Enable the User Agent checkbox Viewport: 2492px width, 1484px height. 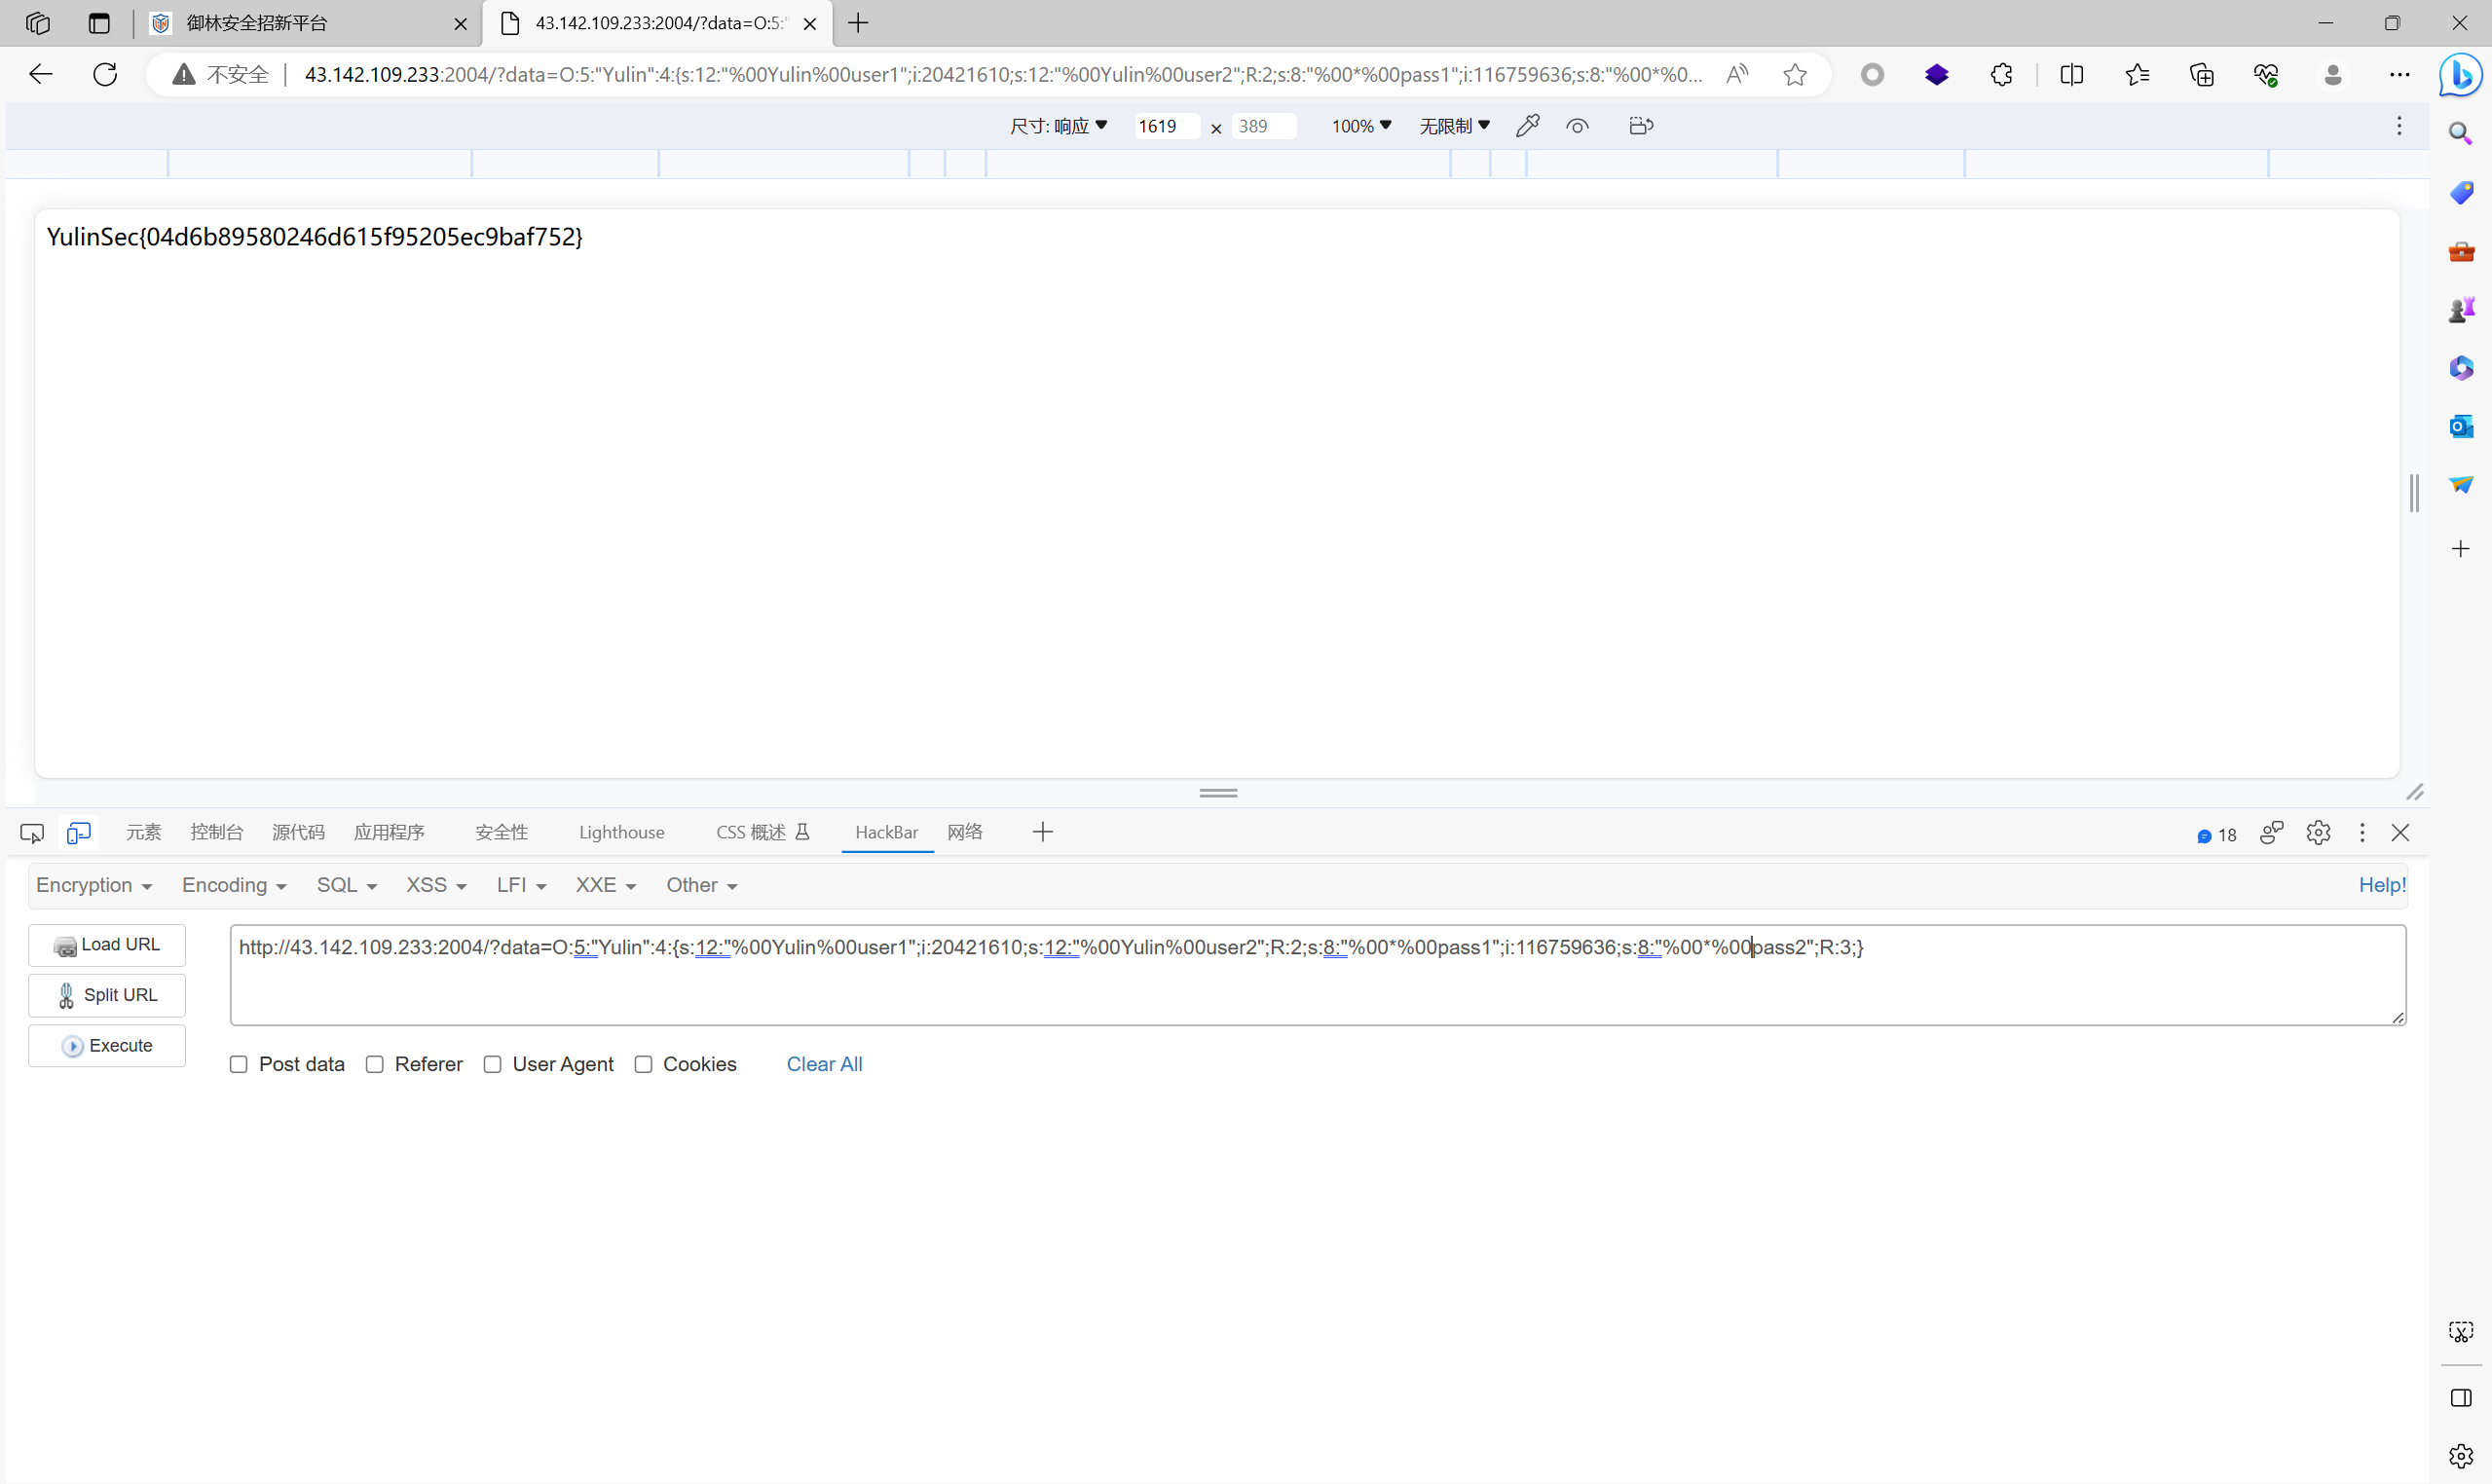tap(492, 1064)
